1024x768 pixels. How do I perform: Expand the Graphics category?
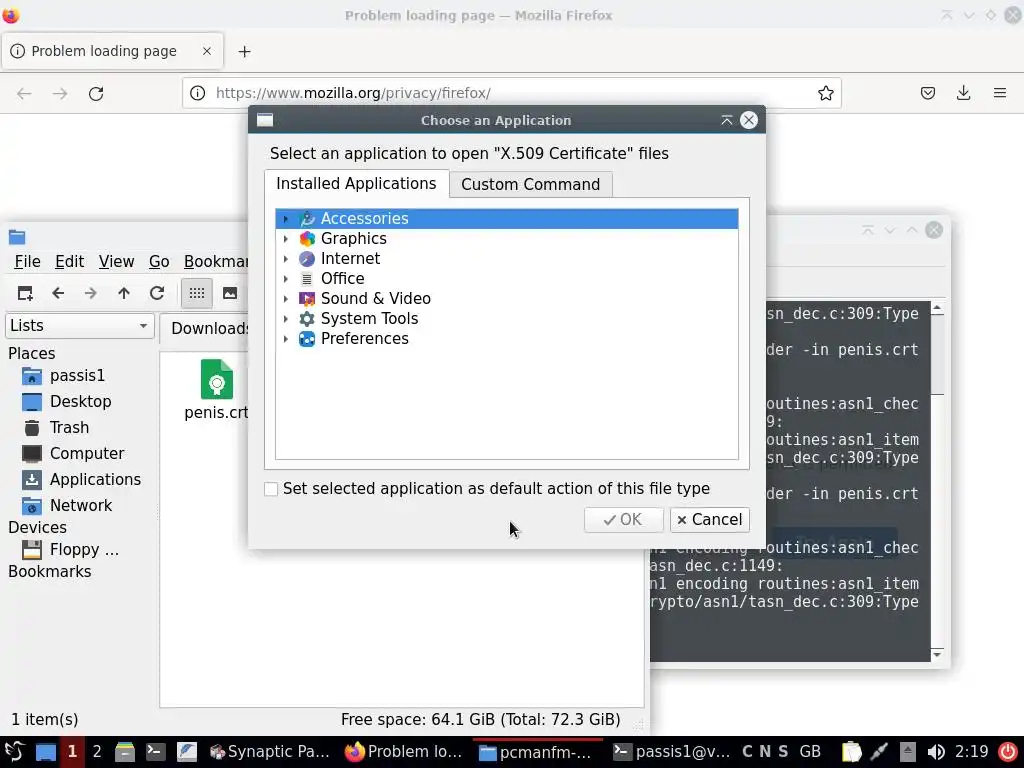pyautogui.click(x=285, y=239)
